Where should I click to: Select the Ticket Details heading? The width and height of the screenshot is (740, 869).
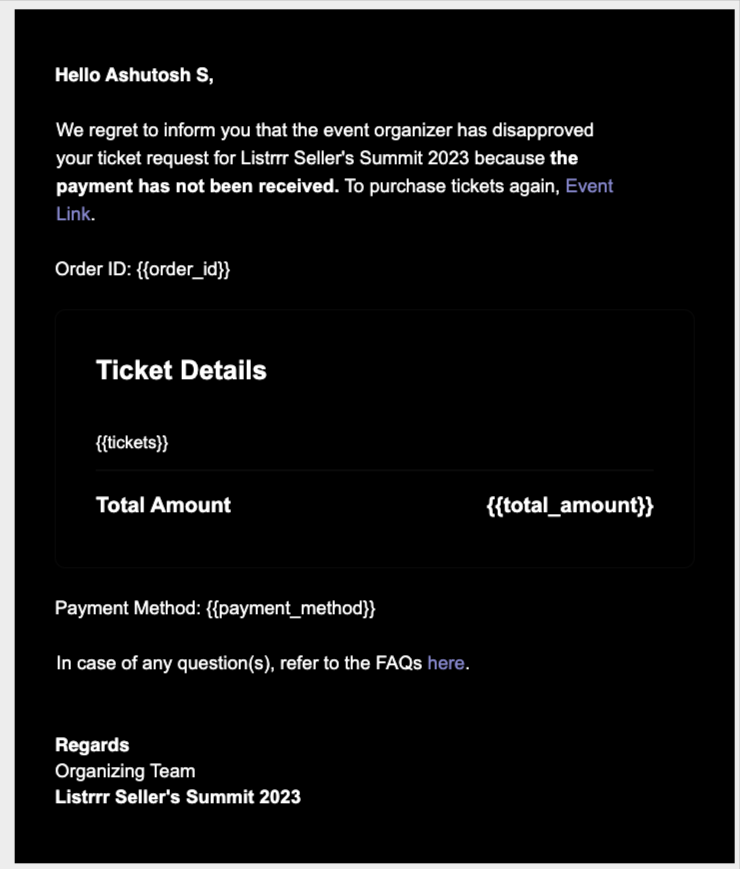(181, 371)
